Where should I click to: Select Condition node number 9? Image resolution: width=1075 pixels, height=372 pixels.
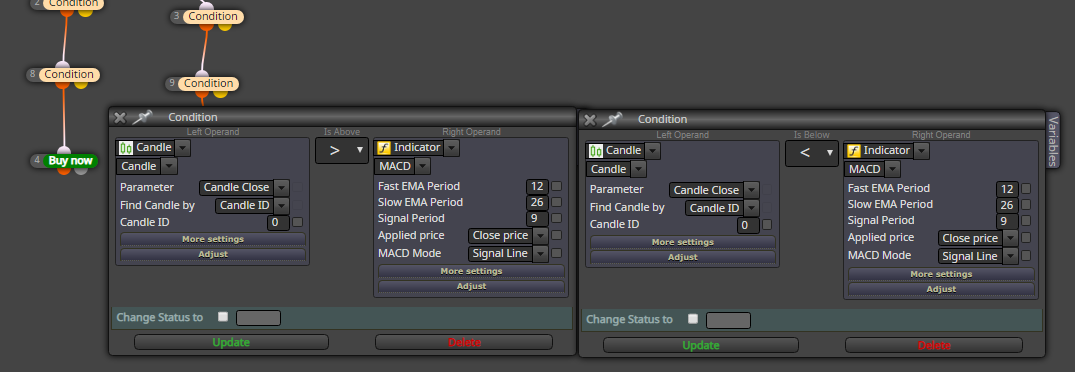[x=208, y=84]
